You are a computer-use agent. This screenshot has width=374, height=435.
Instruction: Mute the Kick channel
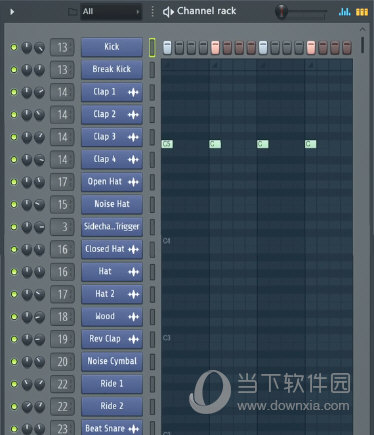tap(14, 47)
